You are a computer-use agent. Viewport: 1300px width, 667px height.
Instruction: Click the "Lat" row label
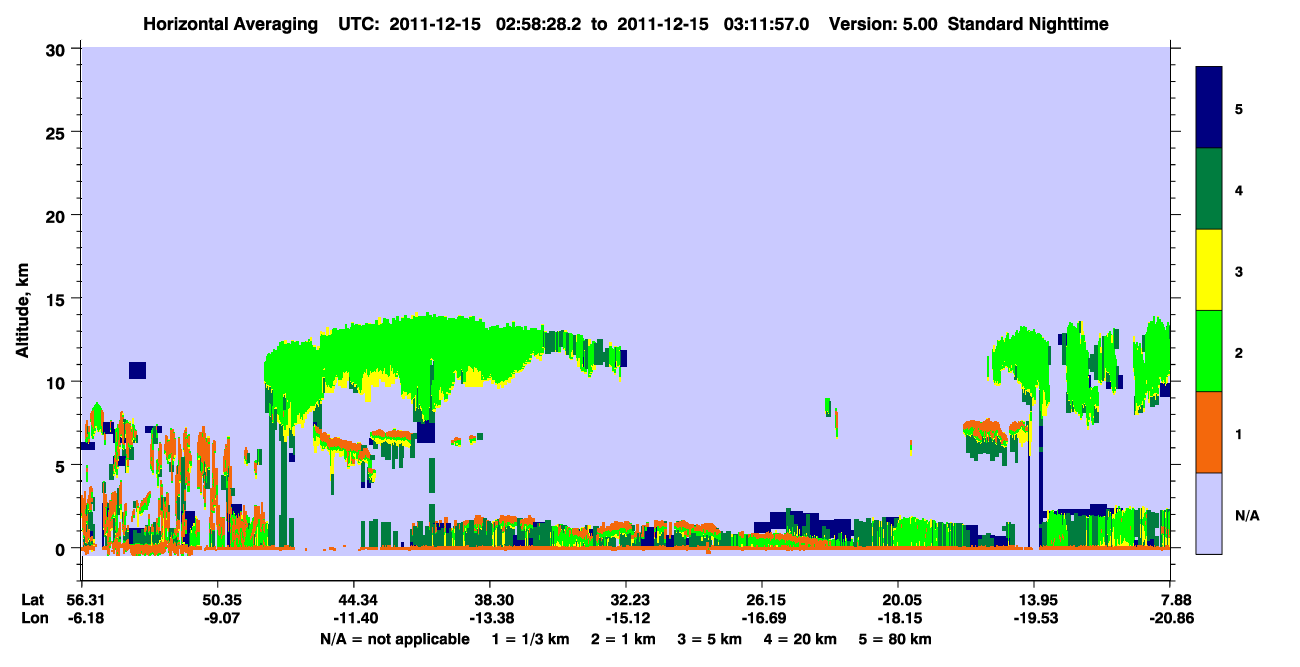pos(33,600)
